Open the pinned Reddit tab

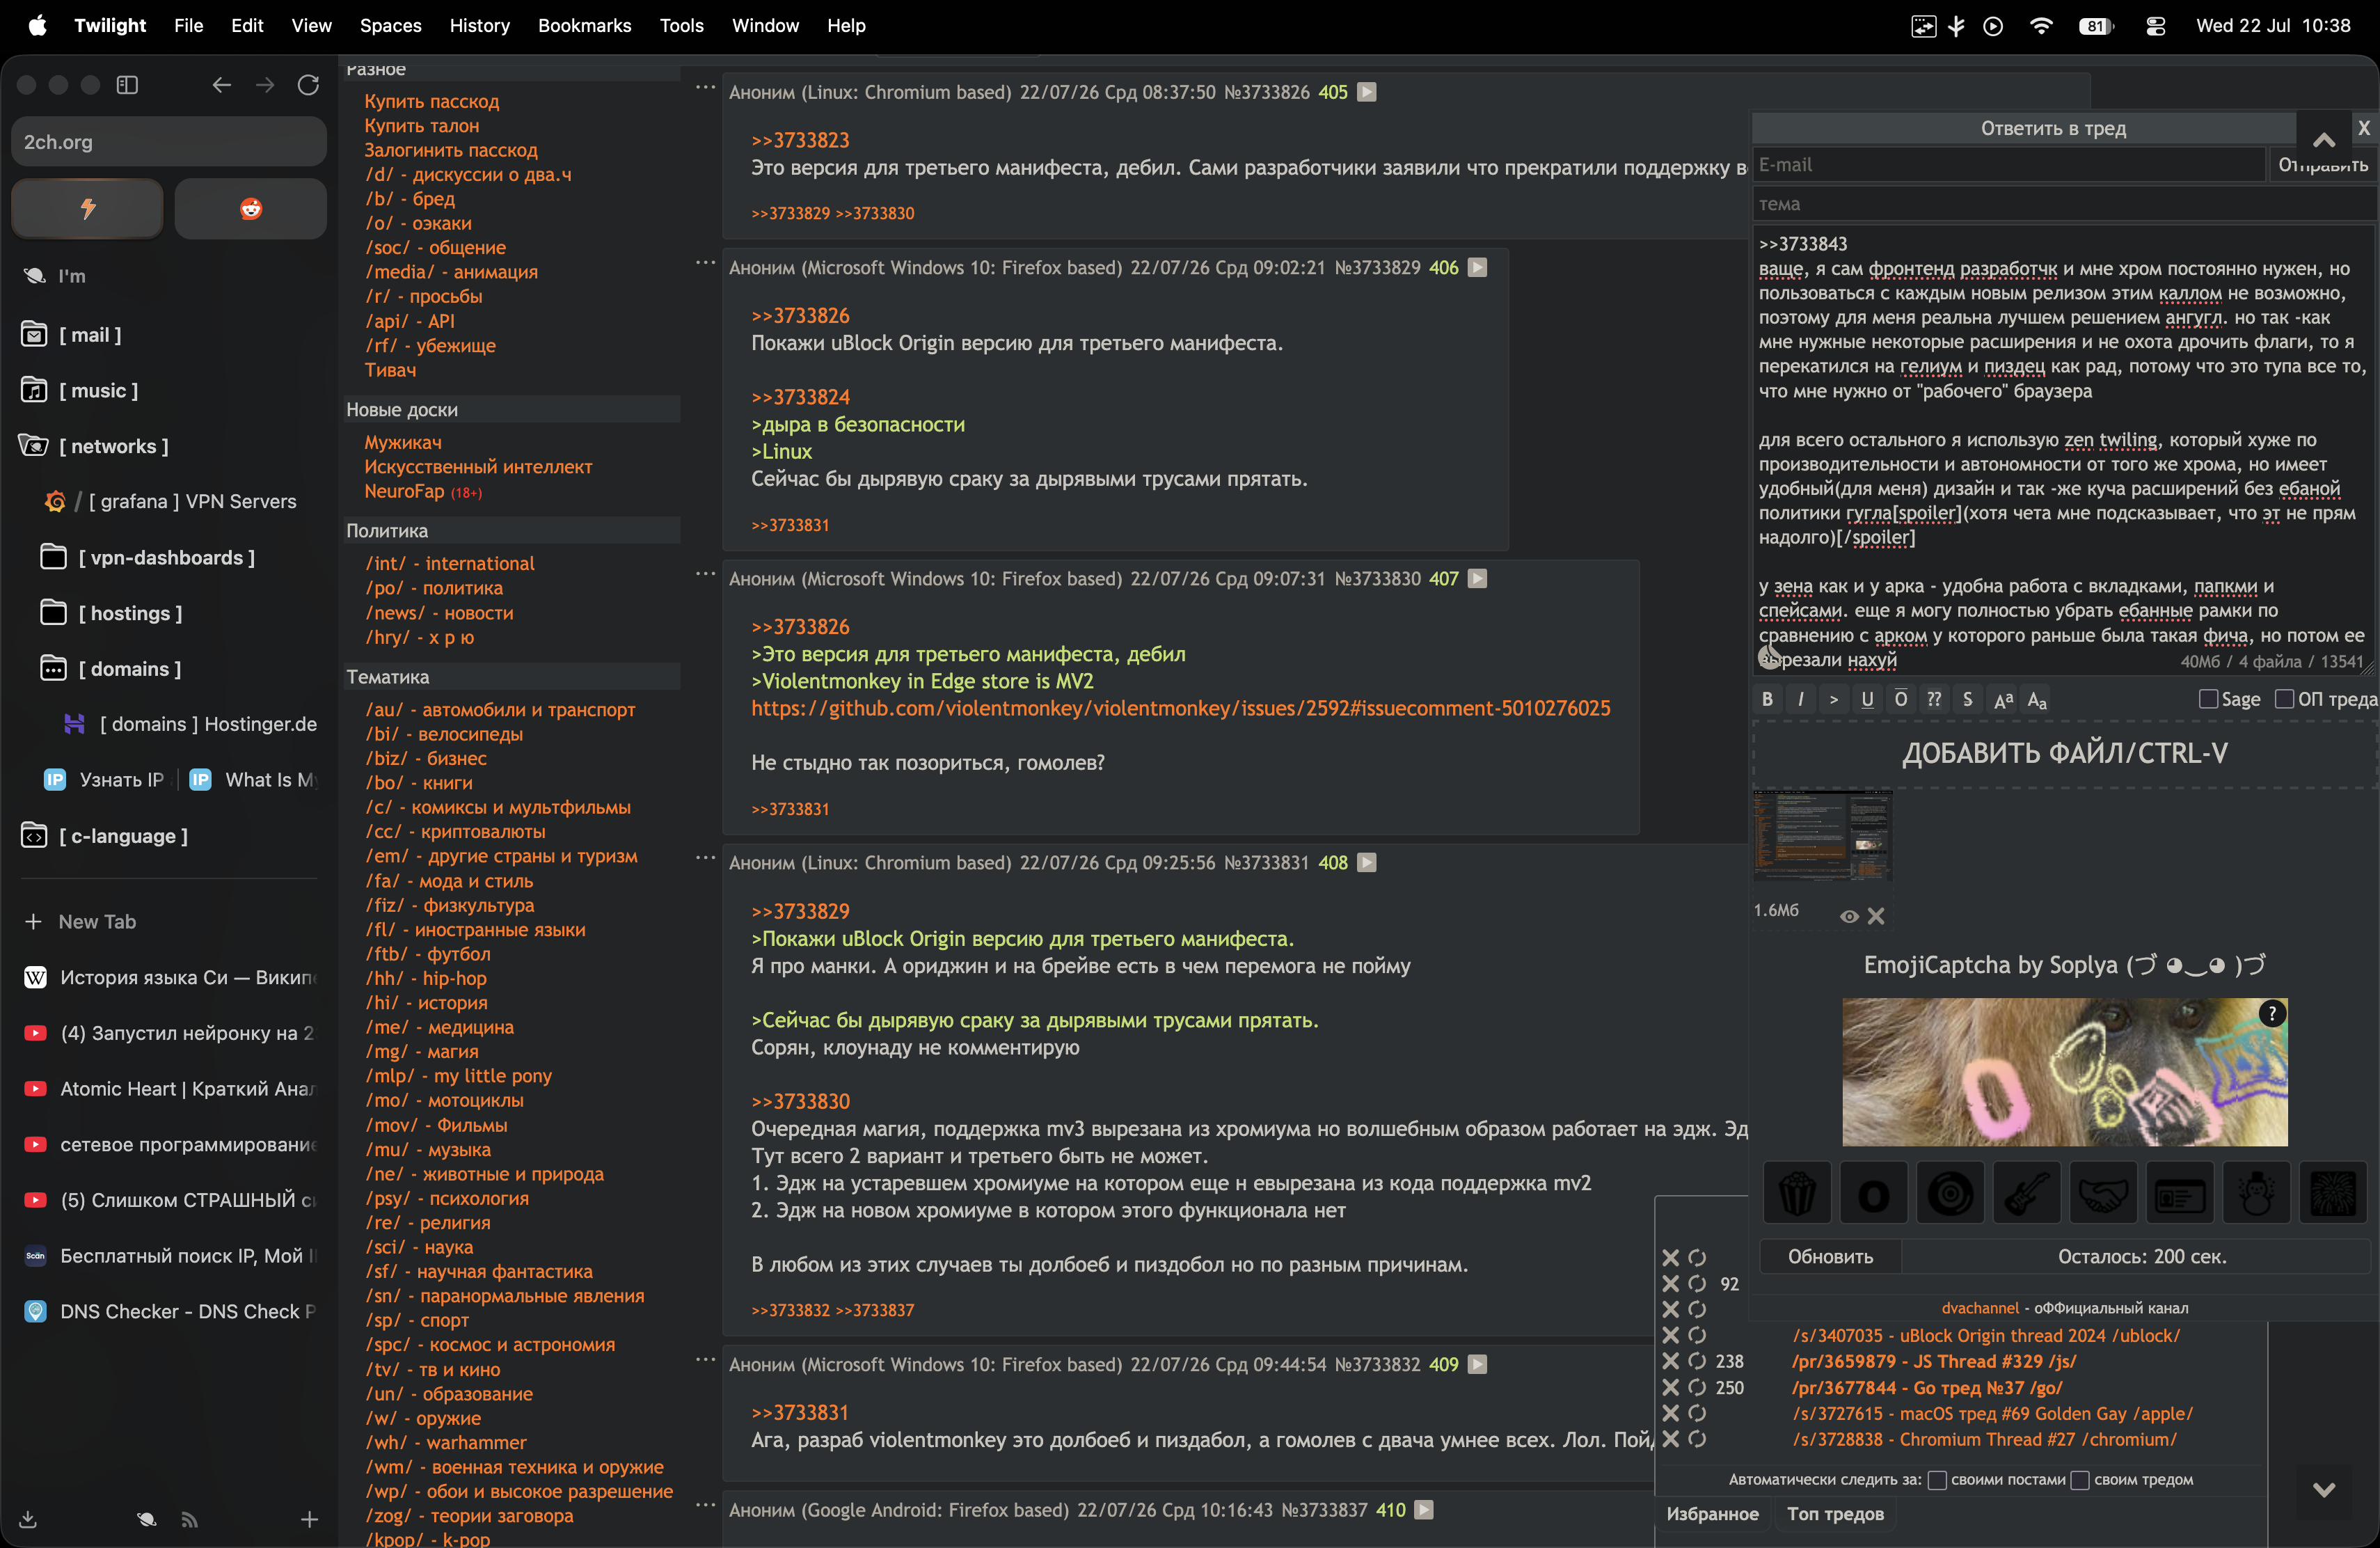click(x=250, y=208)
